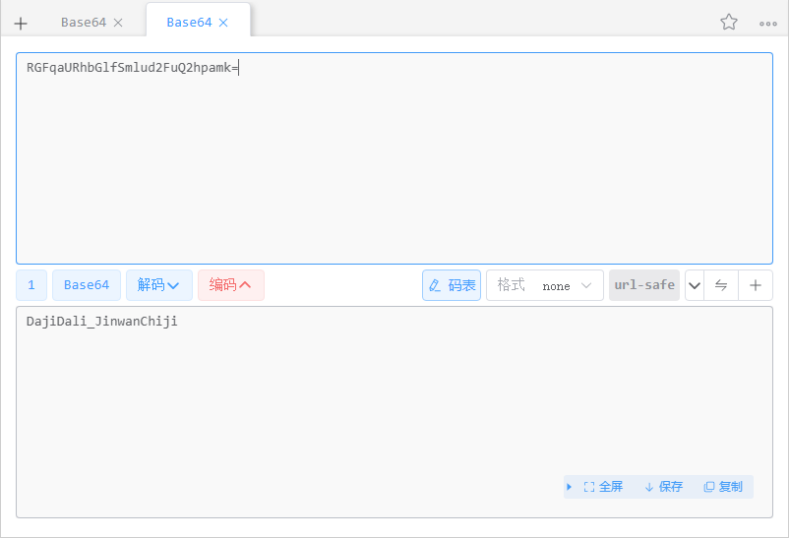Select the active Base64 tab
789x538 pixels.
(x=188, y=22)
